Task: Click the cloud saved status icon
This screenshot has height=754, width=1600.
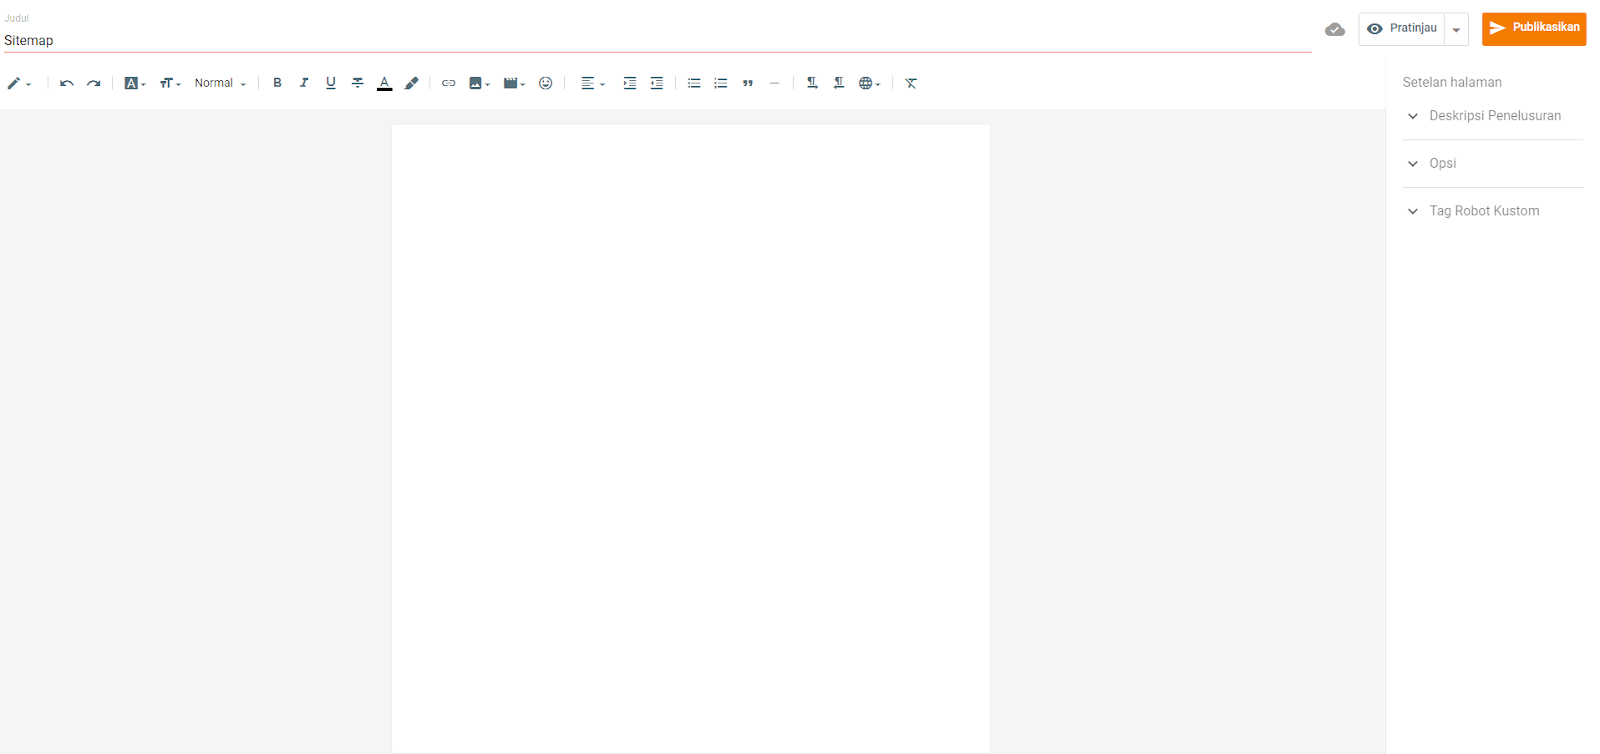Action: (x=1335, y=29)
